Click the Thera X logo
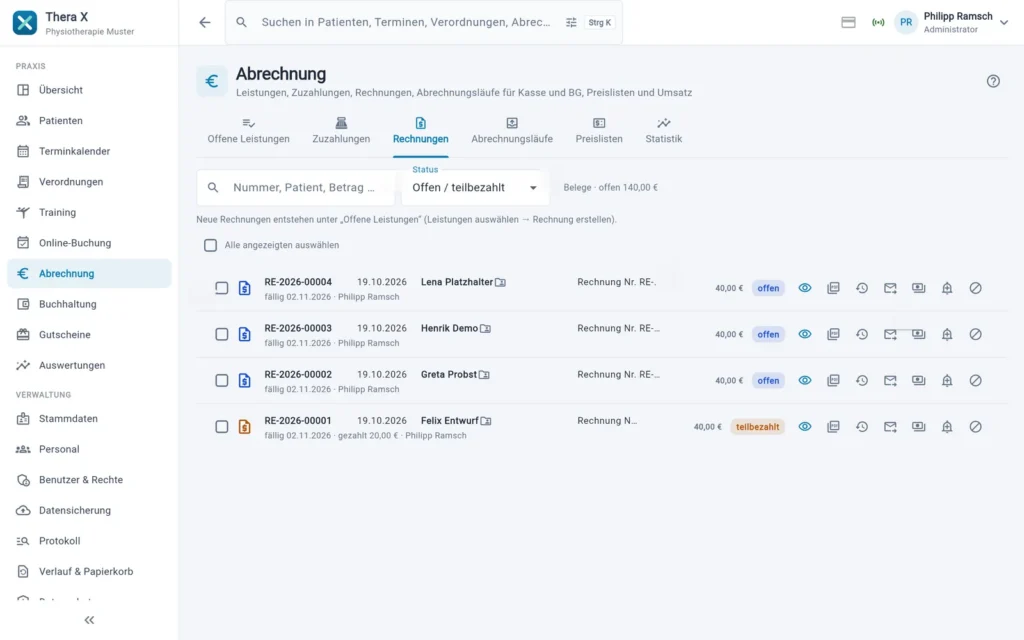The width and height of the screenshot is (1024, 640). [x=25, y=23]
